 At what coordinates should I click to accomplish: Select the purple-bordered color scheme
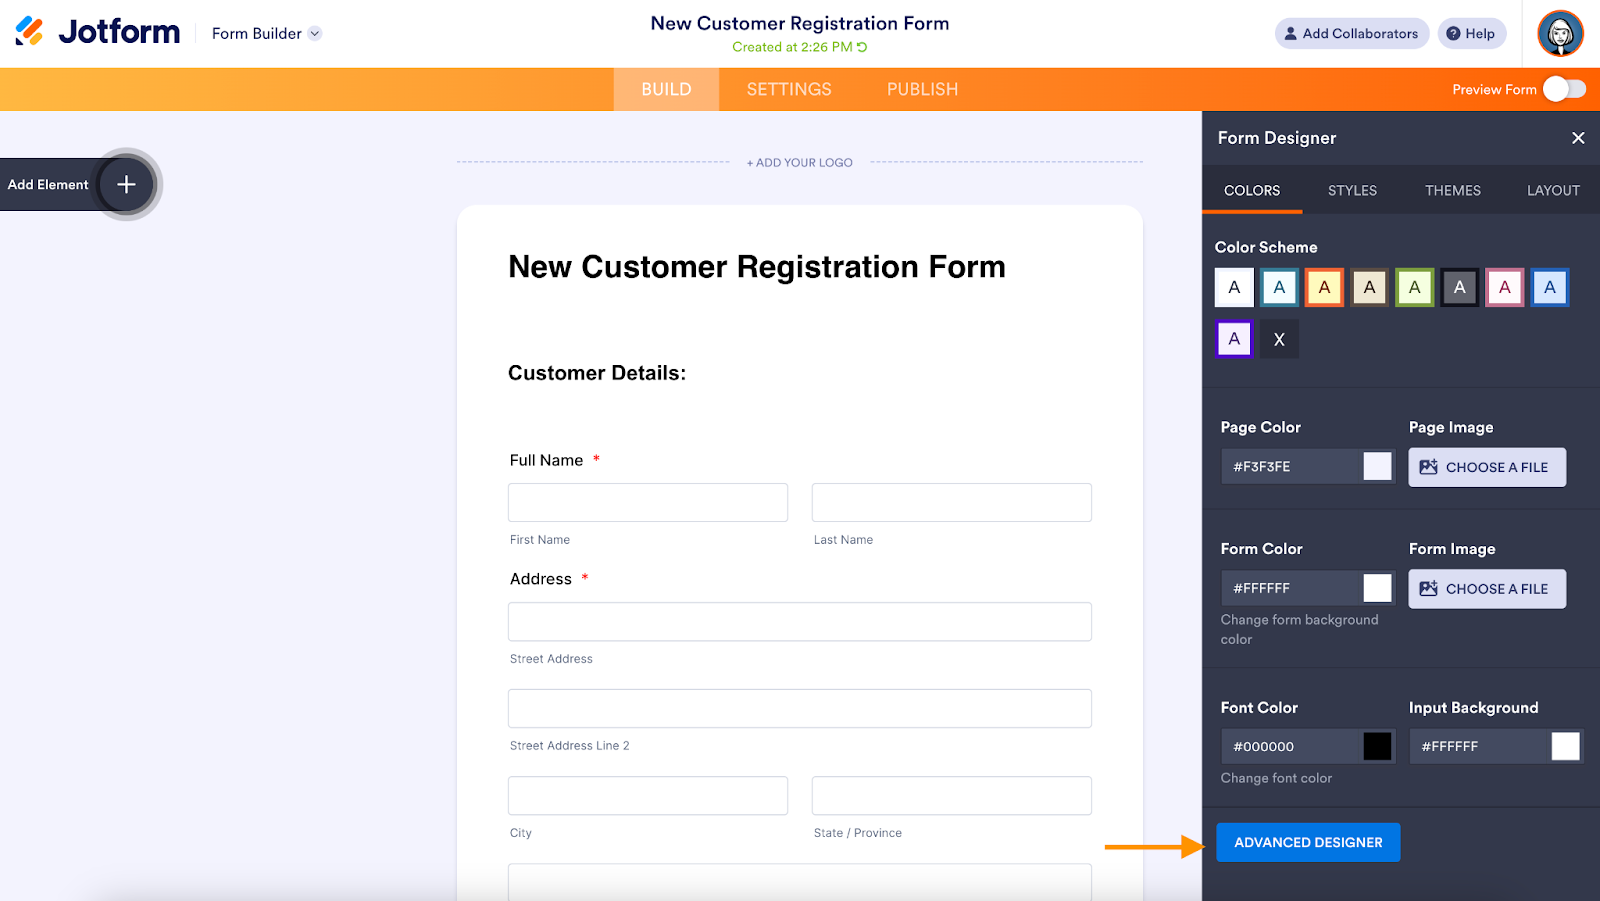[x=1234, y=339]
